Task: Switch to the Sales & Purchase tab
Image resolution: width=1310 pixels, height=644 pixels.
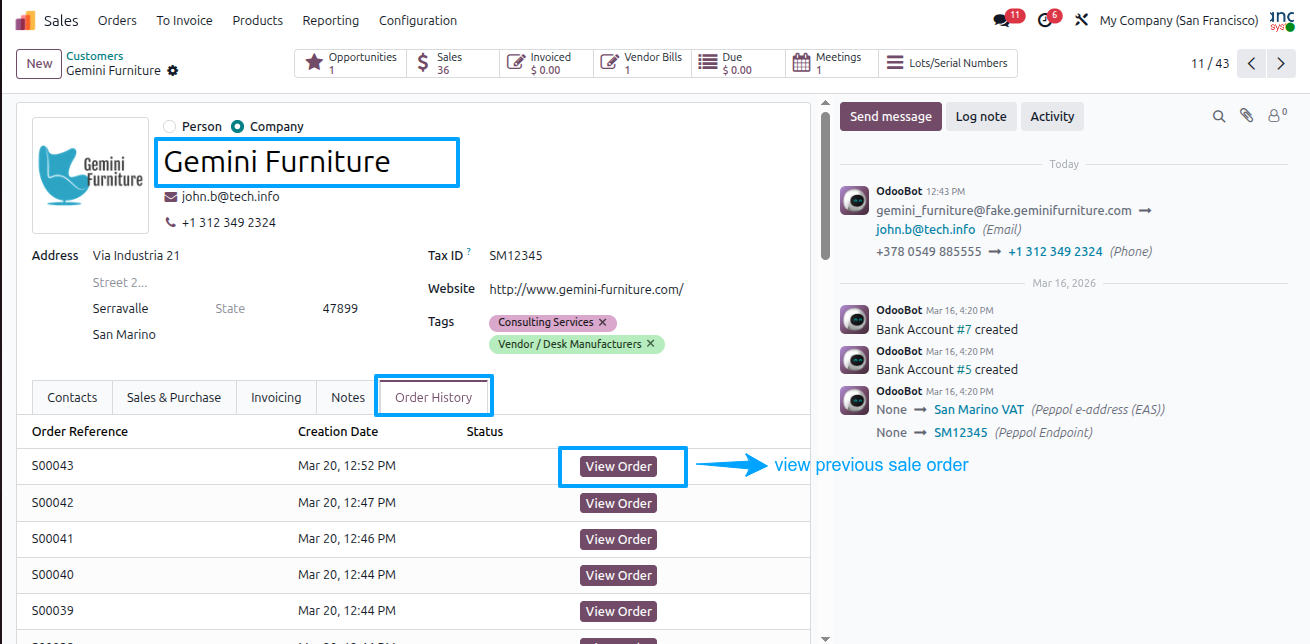Action: 174,397
